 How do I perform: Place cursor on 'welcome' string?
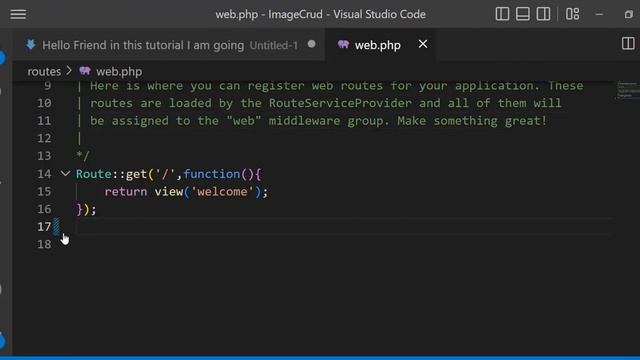(x=222, y=191)
